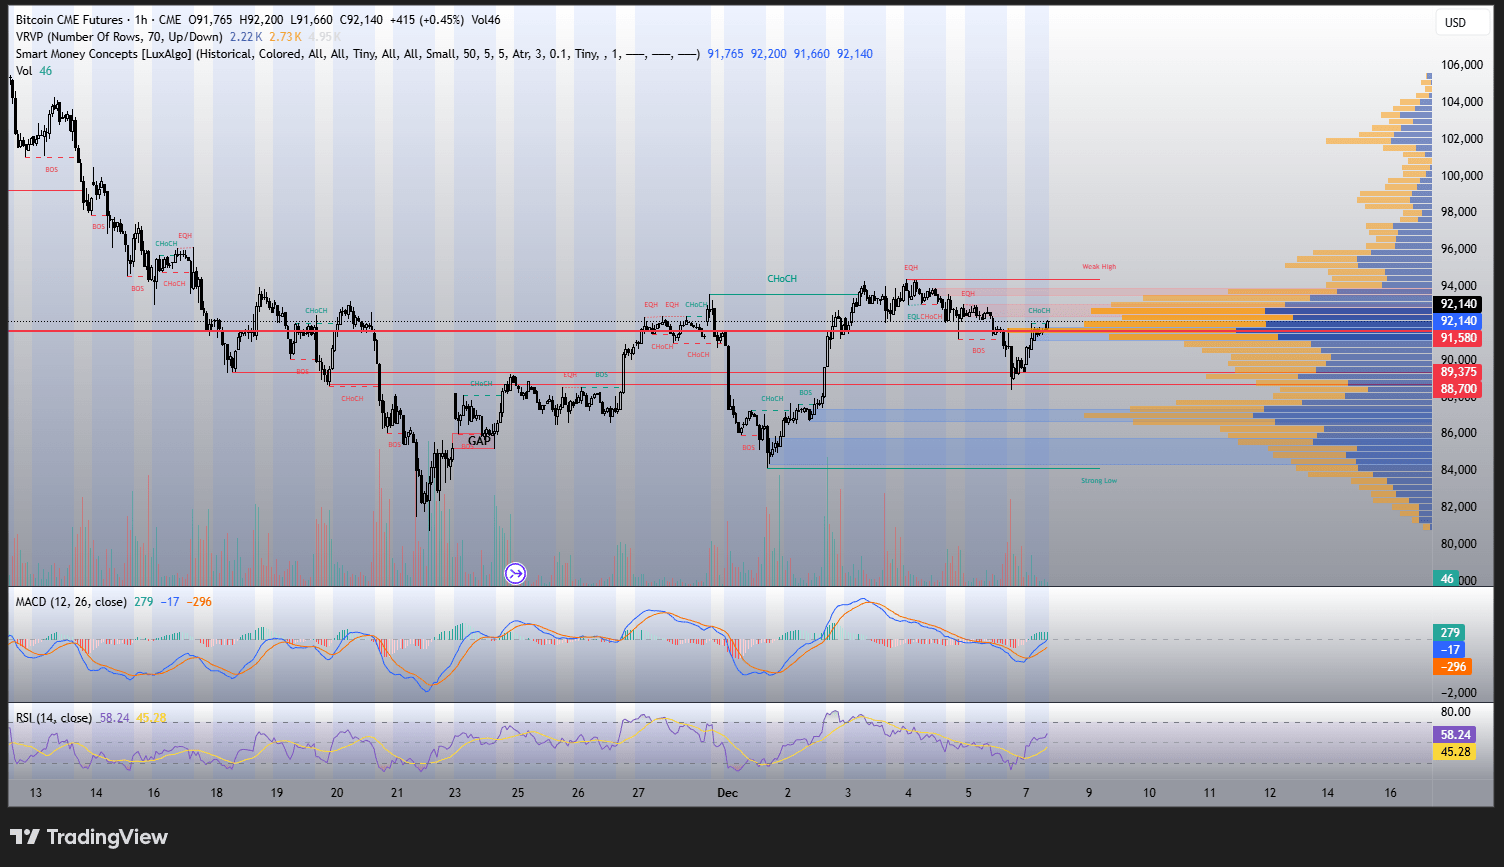The height and width of the screenshot is (867, 1504).
Task: Click the purple futures contract rollover icon
Action: coord(516,573)
